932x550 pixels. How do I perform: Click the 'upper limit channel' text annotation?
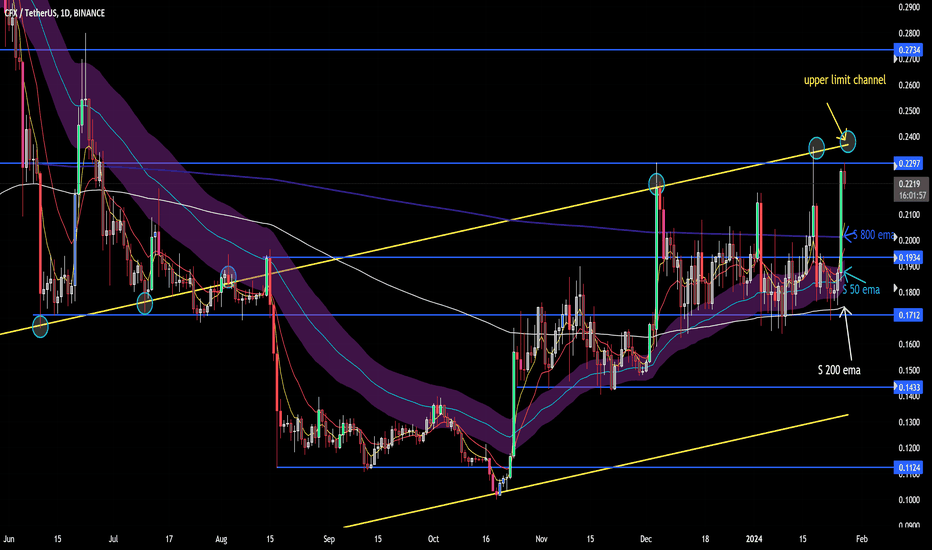click(x=845, y=80)
